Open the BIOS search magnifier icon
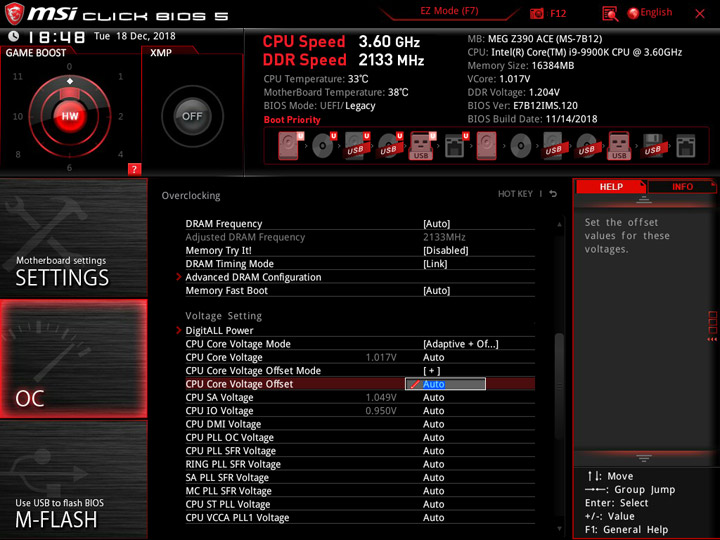Image resolution: width=720 pixels, height=540 pixels. 610,14
